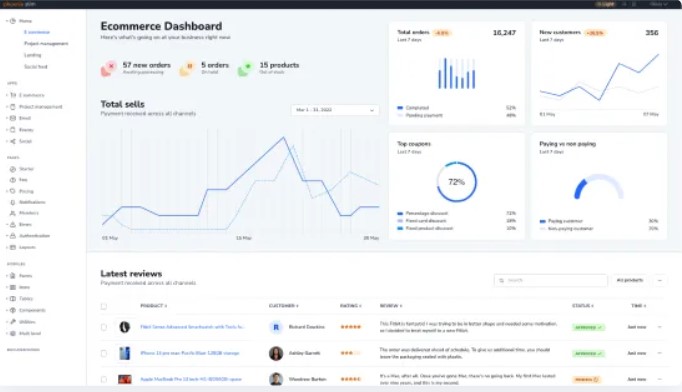Open the user menu dropdown in top bar

tap(659, 4)
